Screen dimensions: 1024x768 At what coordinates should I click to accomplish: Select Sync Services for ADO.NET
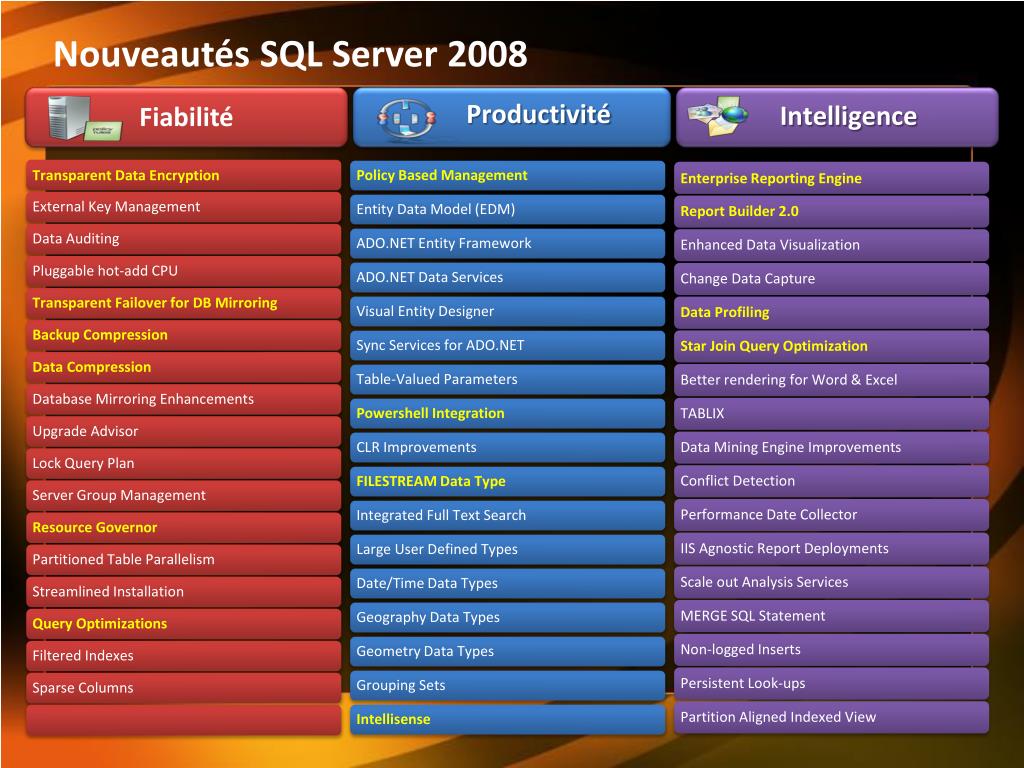[507, 345]
